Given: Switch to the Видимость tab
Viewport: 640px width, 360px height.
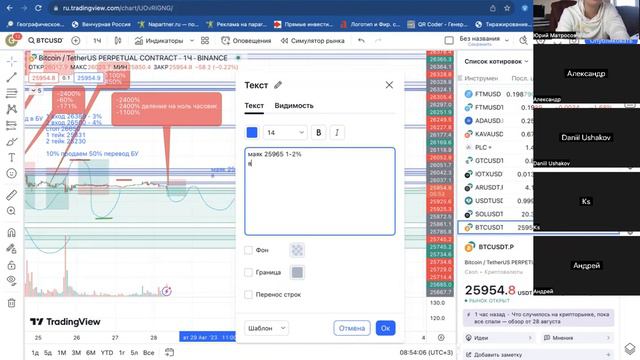Looking at the screenshot, I should (294, 106).
